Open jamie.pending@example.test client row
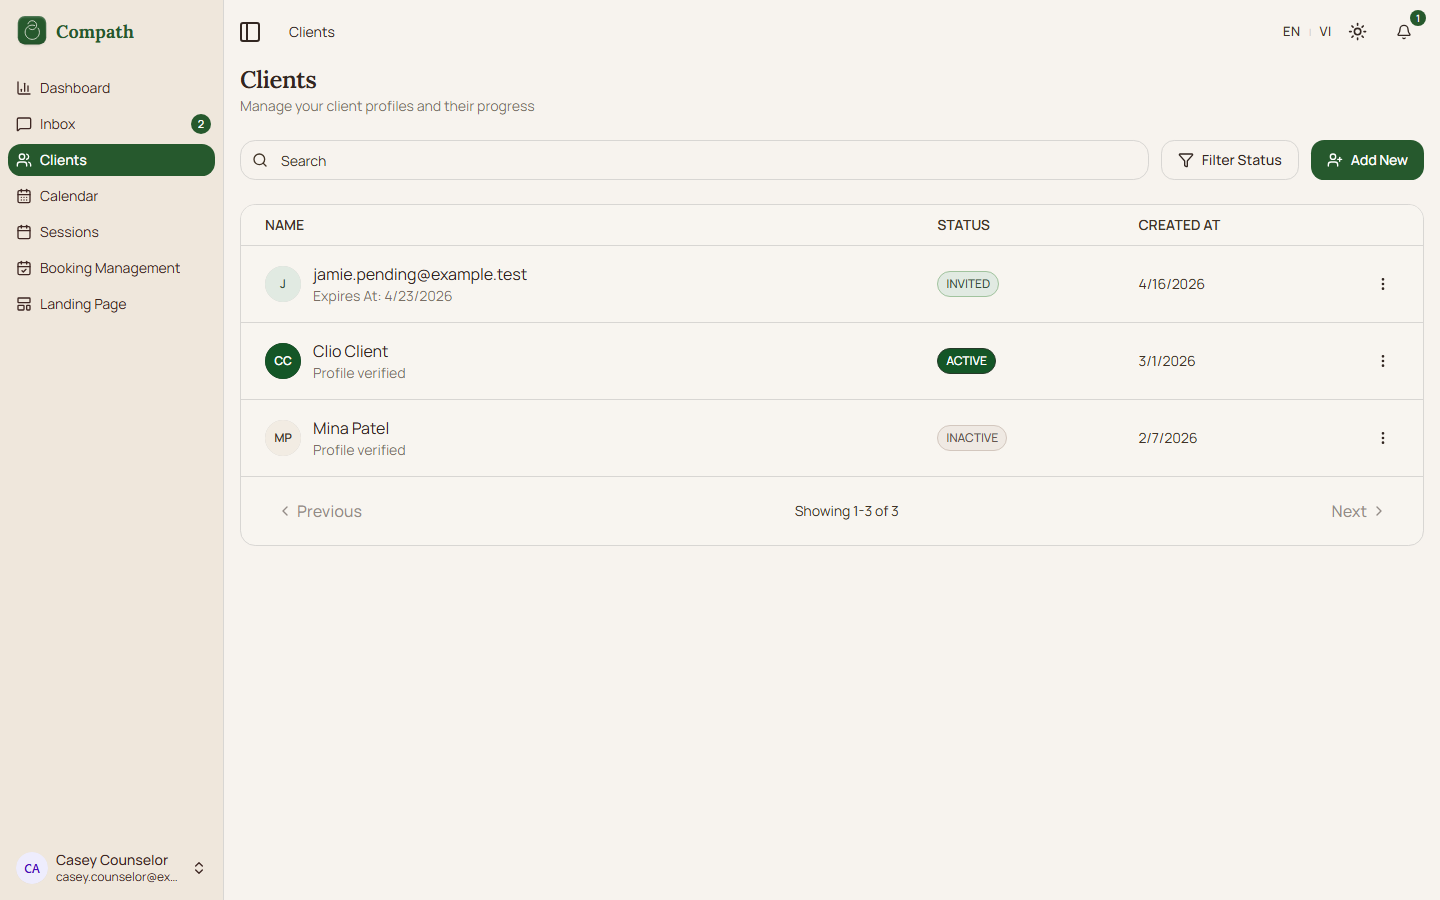Viewport: 1440px width, 900px height. 832,284
